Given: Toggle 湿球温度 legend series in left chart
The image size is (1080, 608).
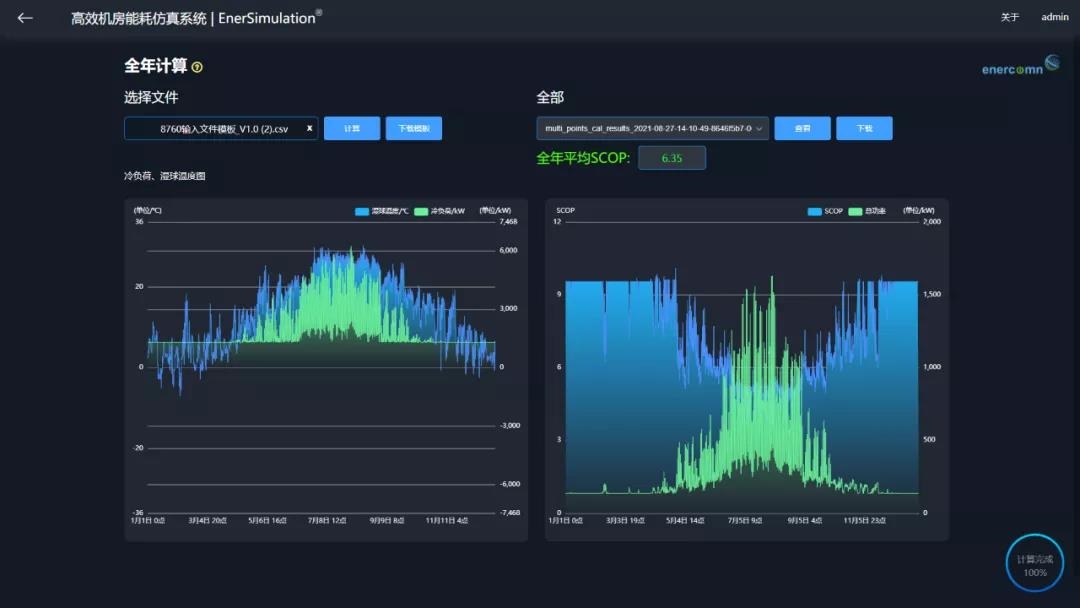Looking at the screenshot, I should point(376,211).
